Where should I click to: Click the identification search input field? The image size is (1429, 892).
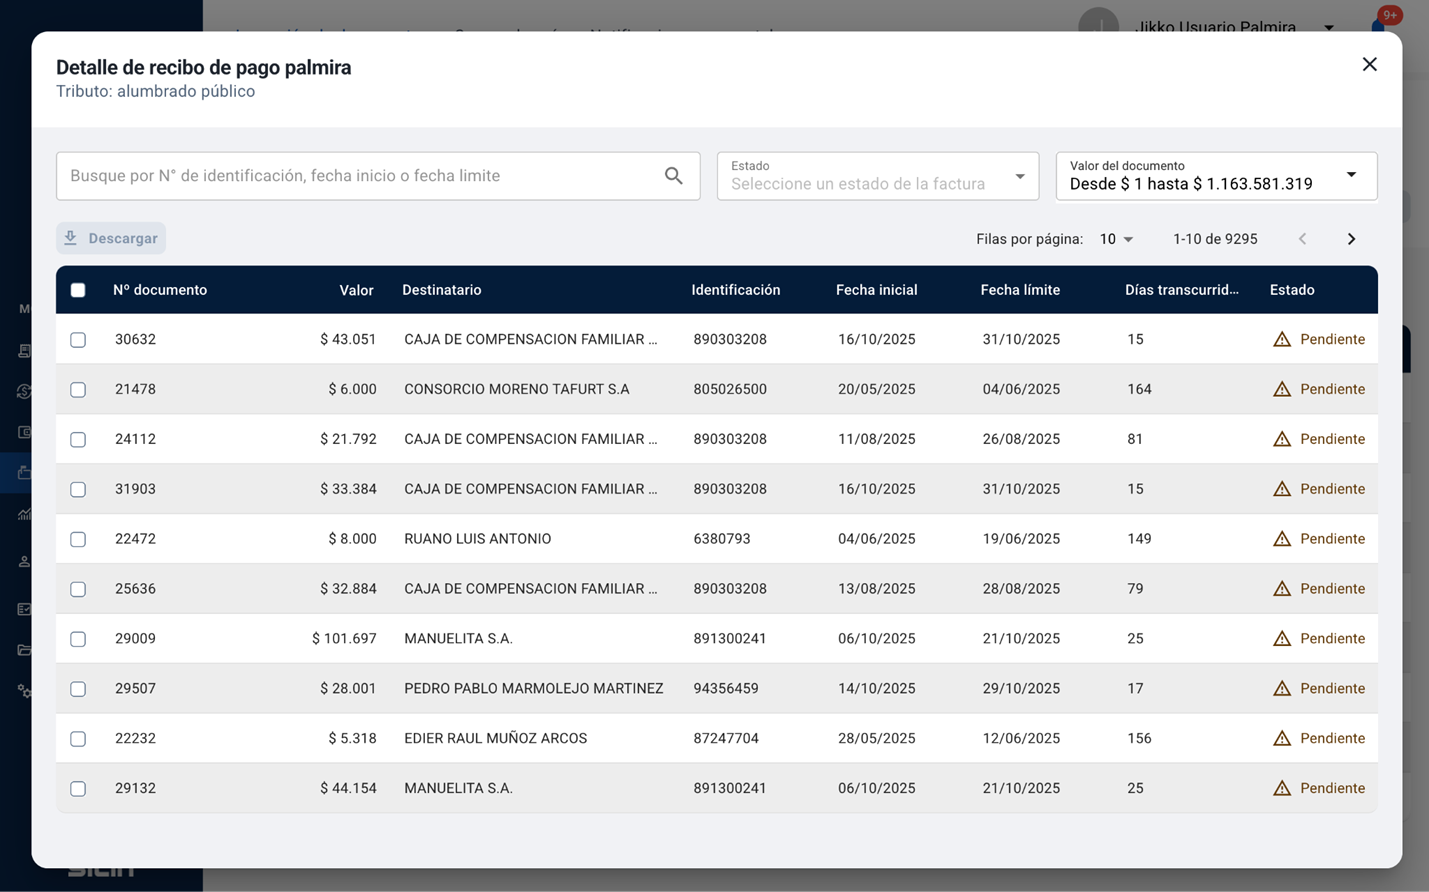point(360,176)
